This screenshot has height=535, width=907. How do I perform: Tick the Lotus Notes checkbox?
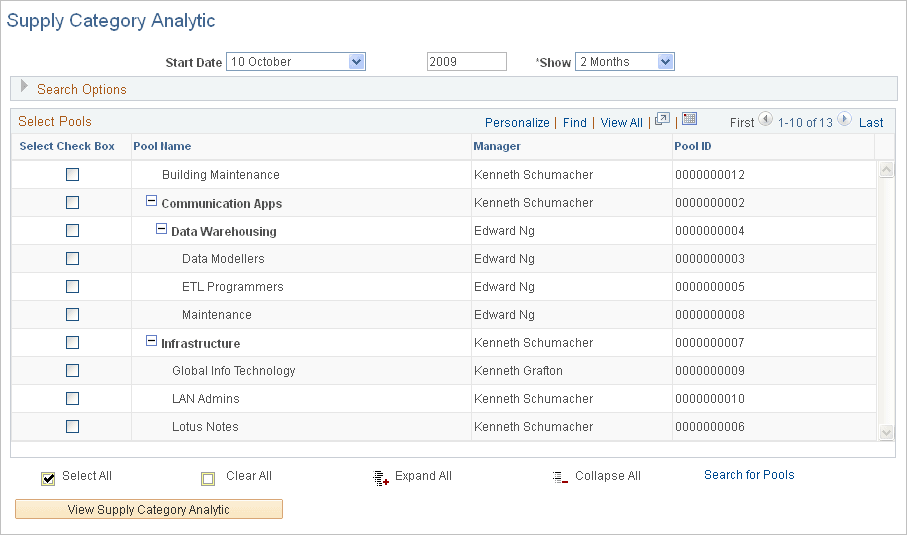[x=72, y=426]
